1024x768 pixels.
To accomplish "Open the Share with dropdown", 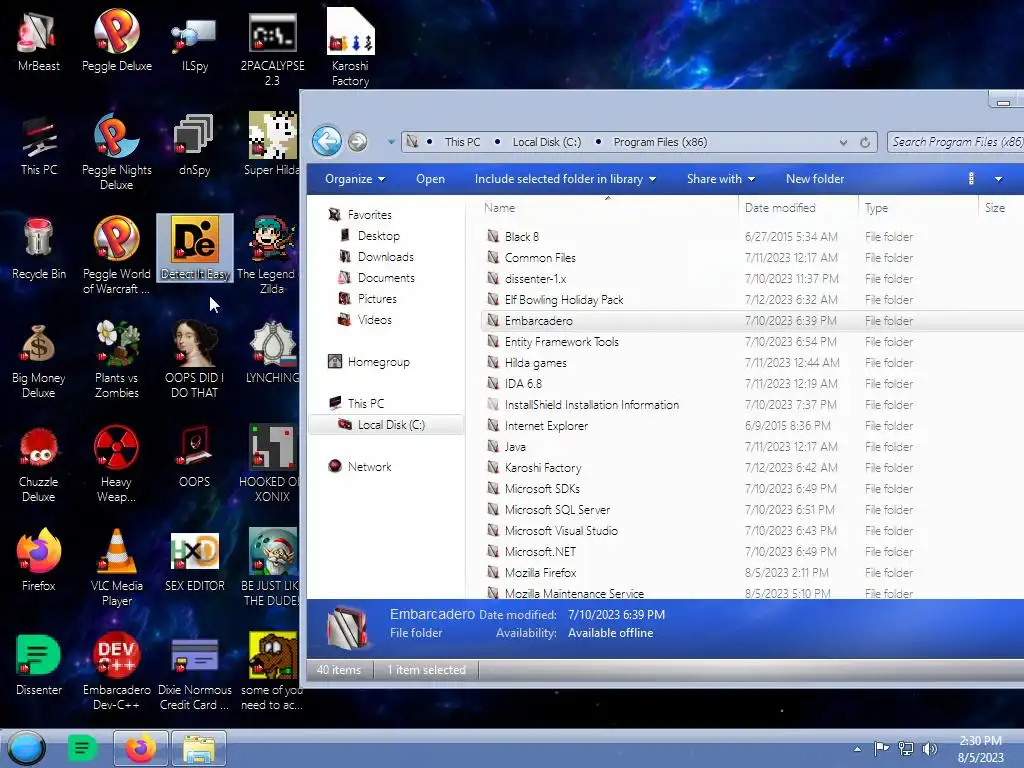I will click(721, 179).
